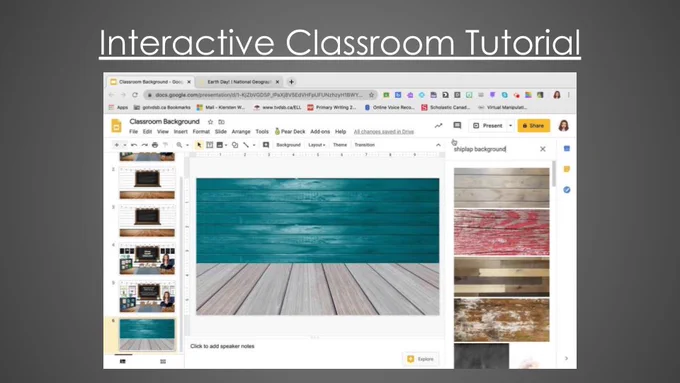Open new slide layout dropdown arrow

[x=125, y=145]
